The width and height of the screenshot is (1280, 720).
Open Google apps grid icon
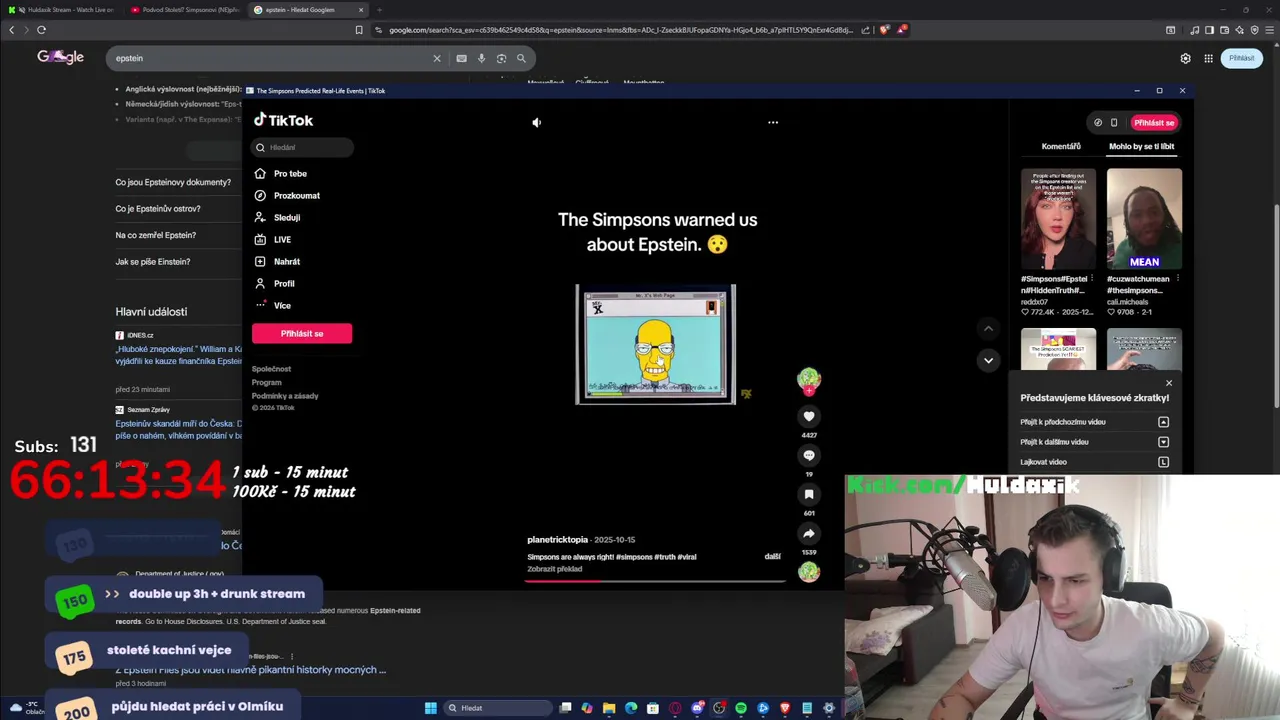pyautogui.click(x=1208, y=58)
